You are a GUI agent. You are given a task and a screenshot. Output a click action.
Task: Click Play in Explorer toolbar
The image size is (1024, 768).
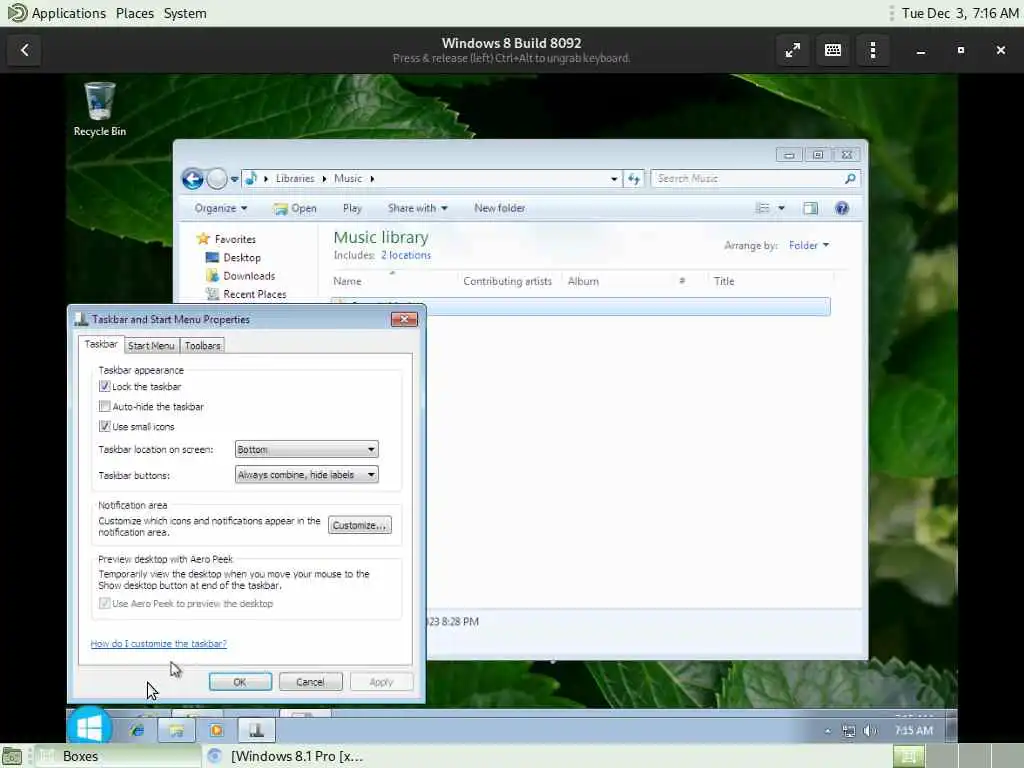352,208
